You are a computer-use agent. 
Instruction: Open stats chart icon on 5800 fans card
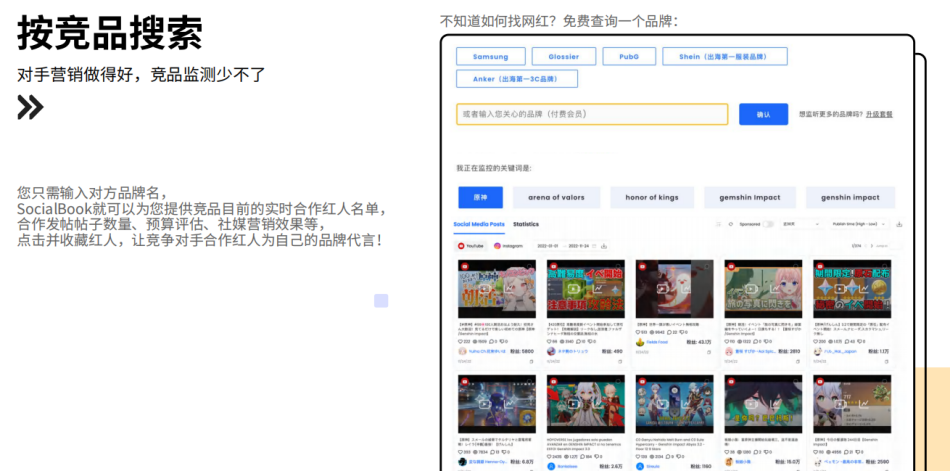(x=507, y=289)
